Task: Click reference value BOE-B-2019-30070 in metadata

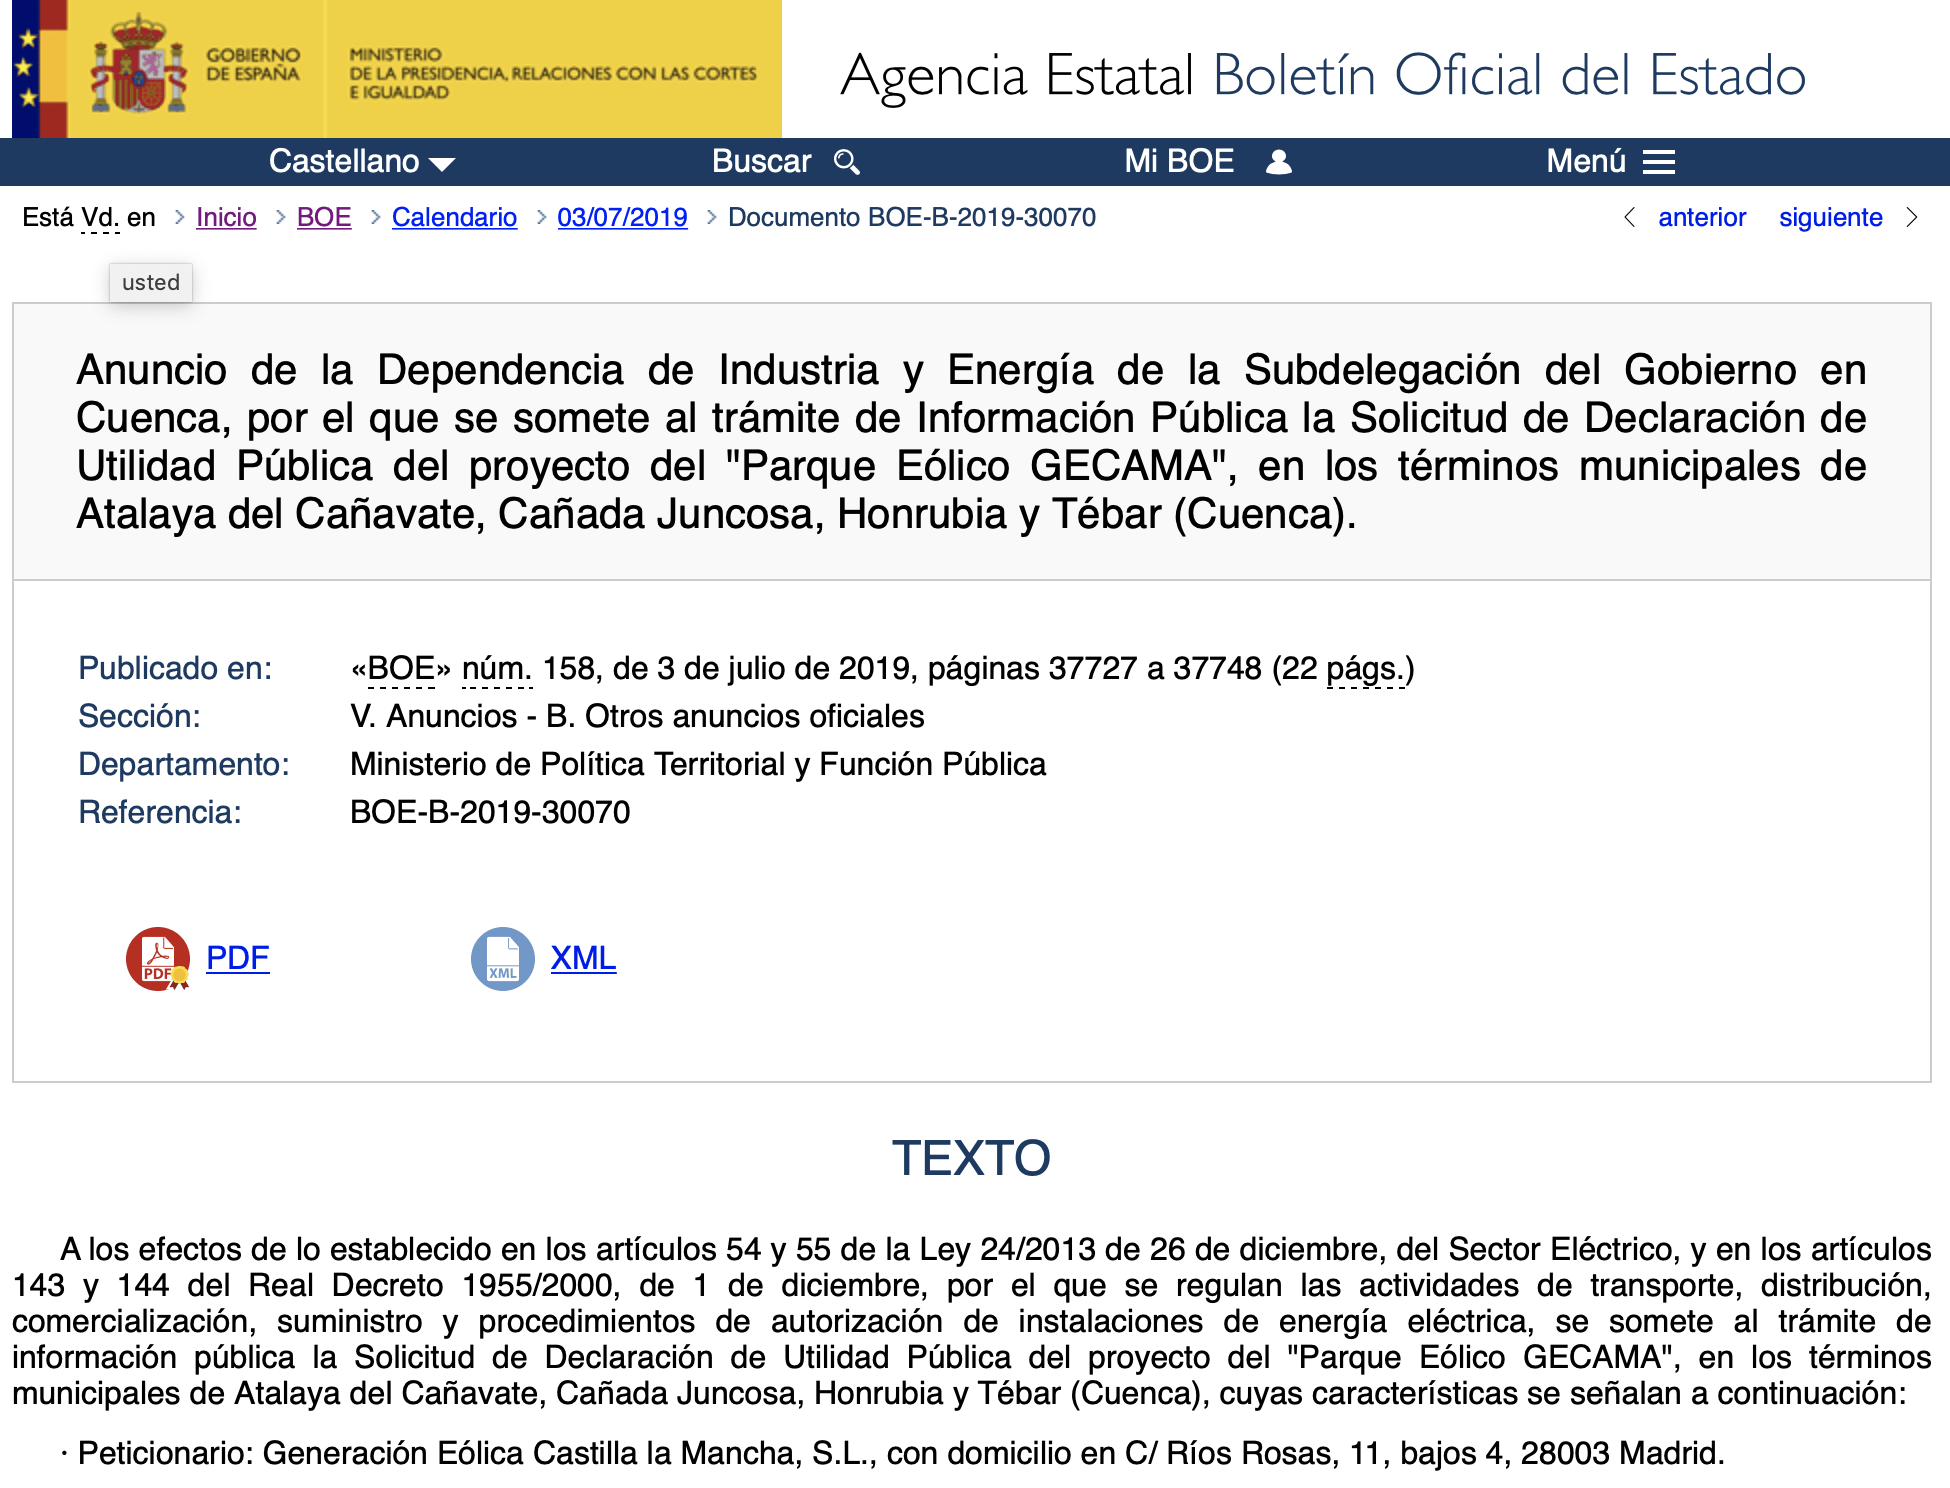Action: coord(490,812)
